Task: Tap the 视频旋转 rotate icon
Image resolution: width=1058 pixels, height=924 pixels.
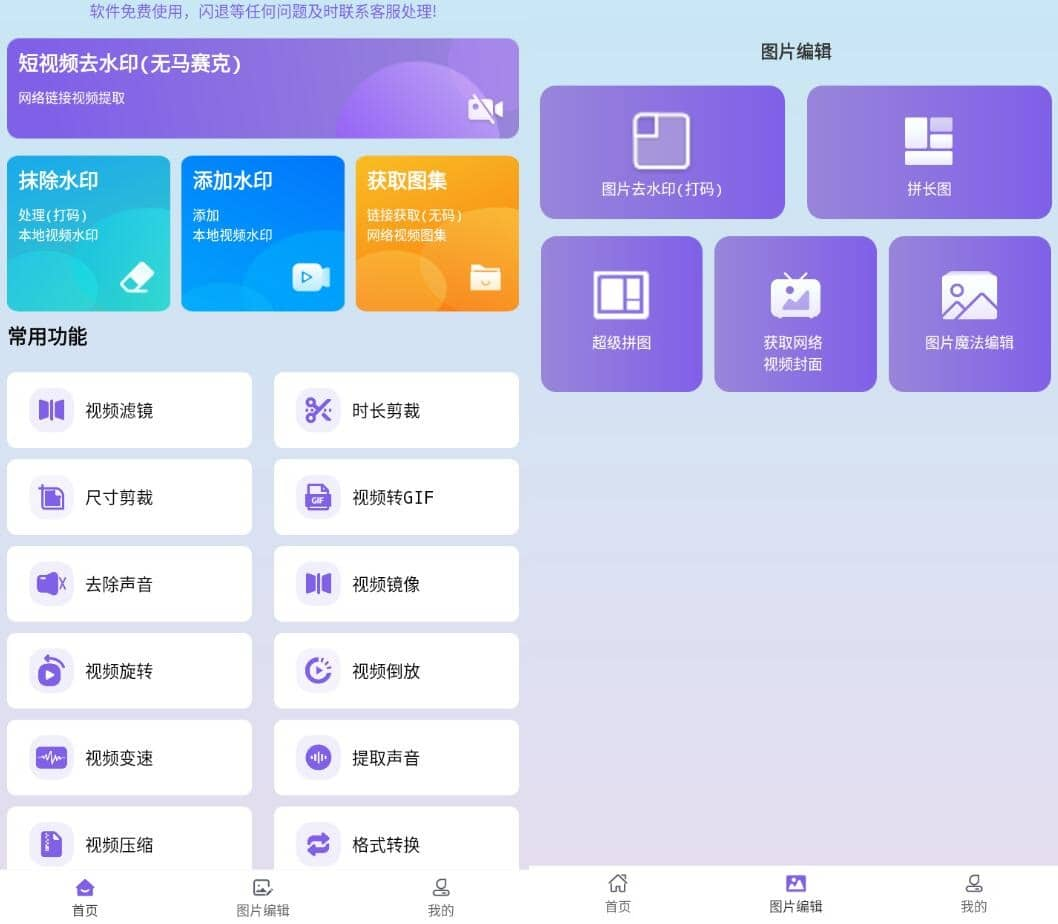Action: pyautogui.click(x=51, y=671)
